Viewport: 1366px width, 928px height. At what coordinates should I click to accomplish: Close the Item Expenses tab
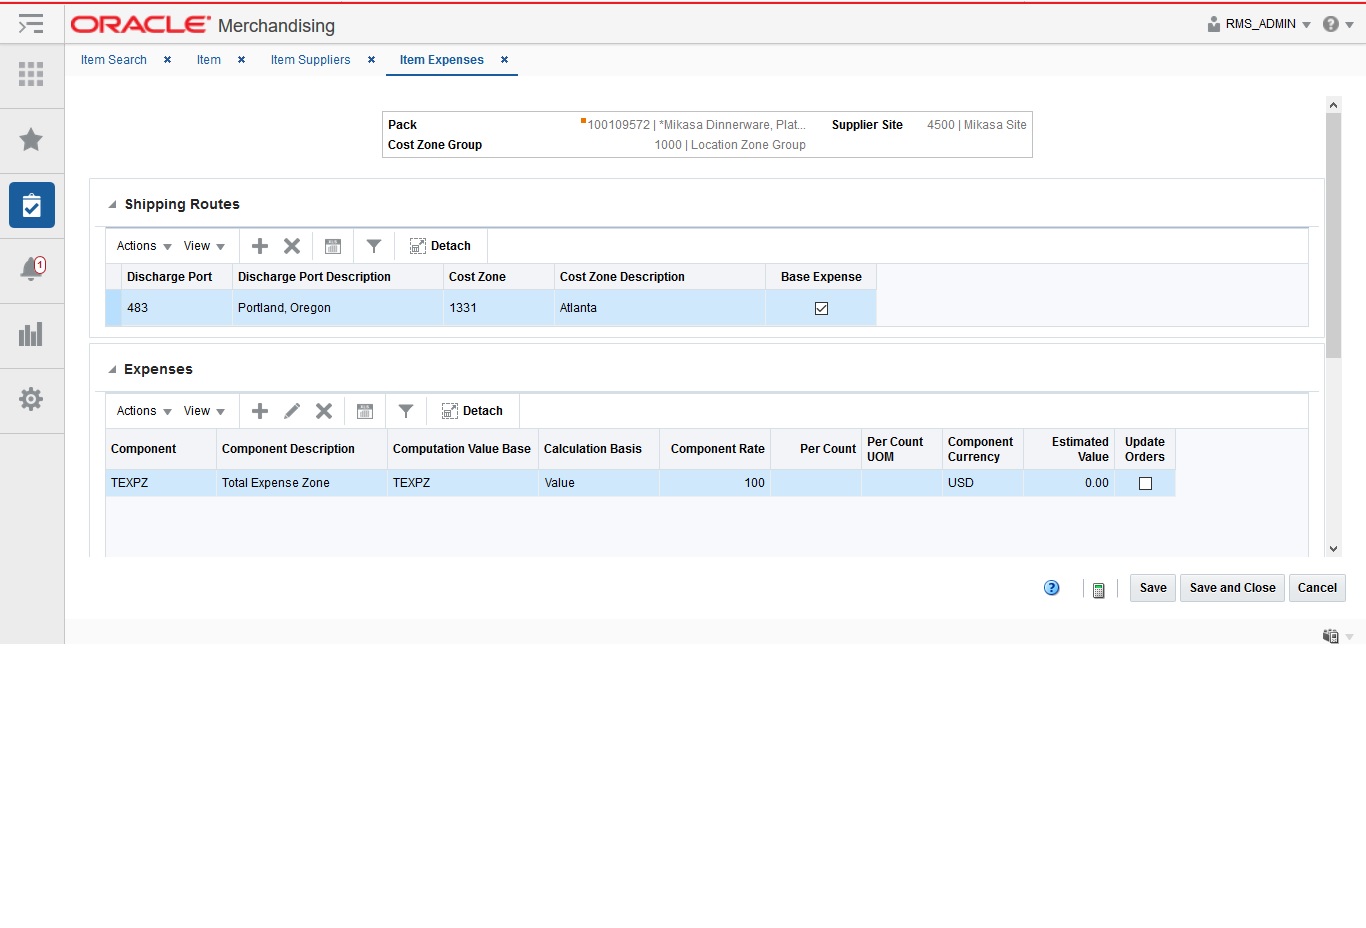tap(504, 60)
